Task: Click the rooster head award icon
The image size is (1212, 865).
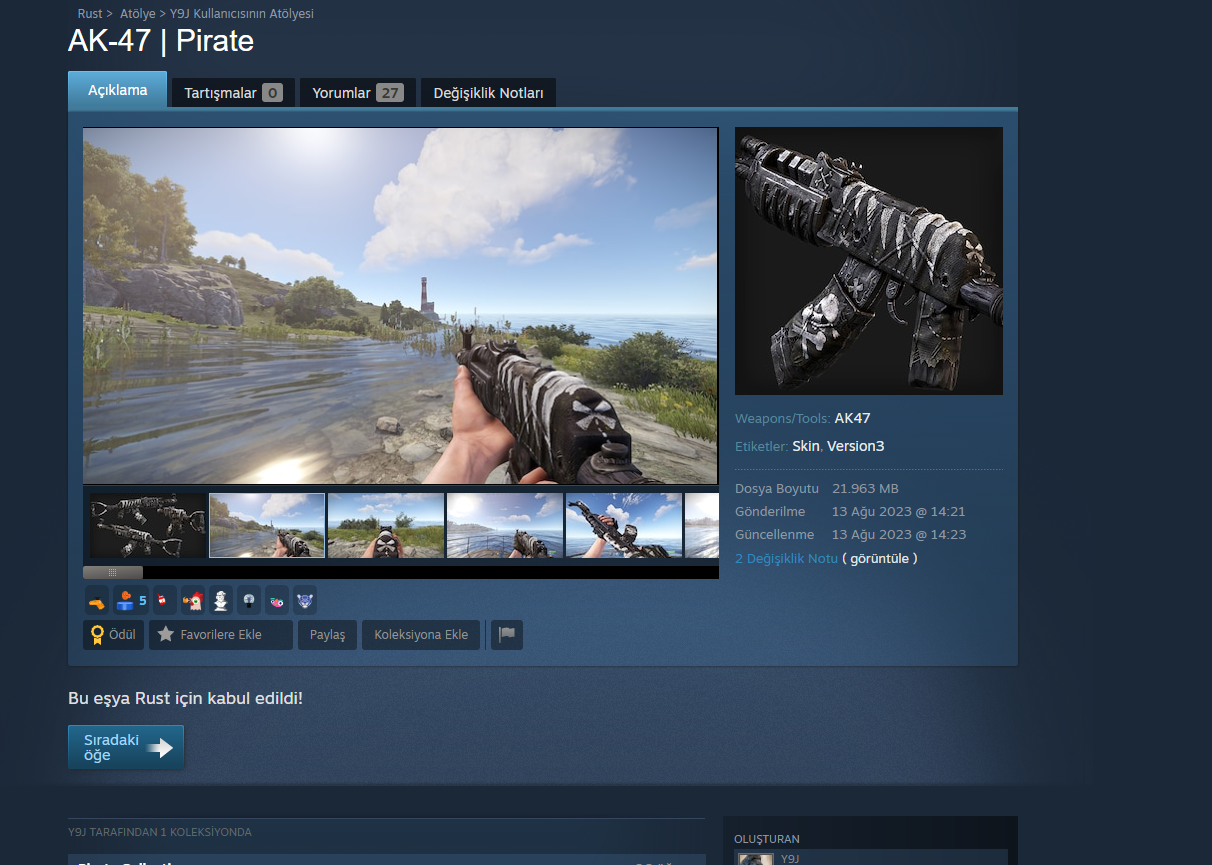Action: 192,600
